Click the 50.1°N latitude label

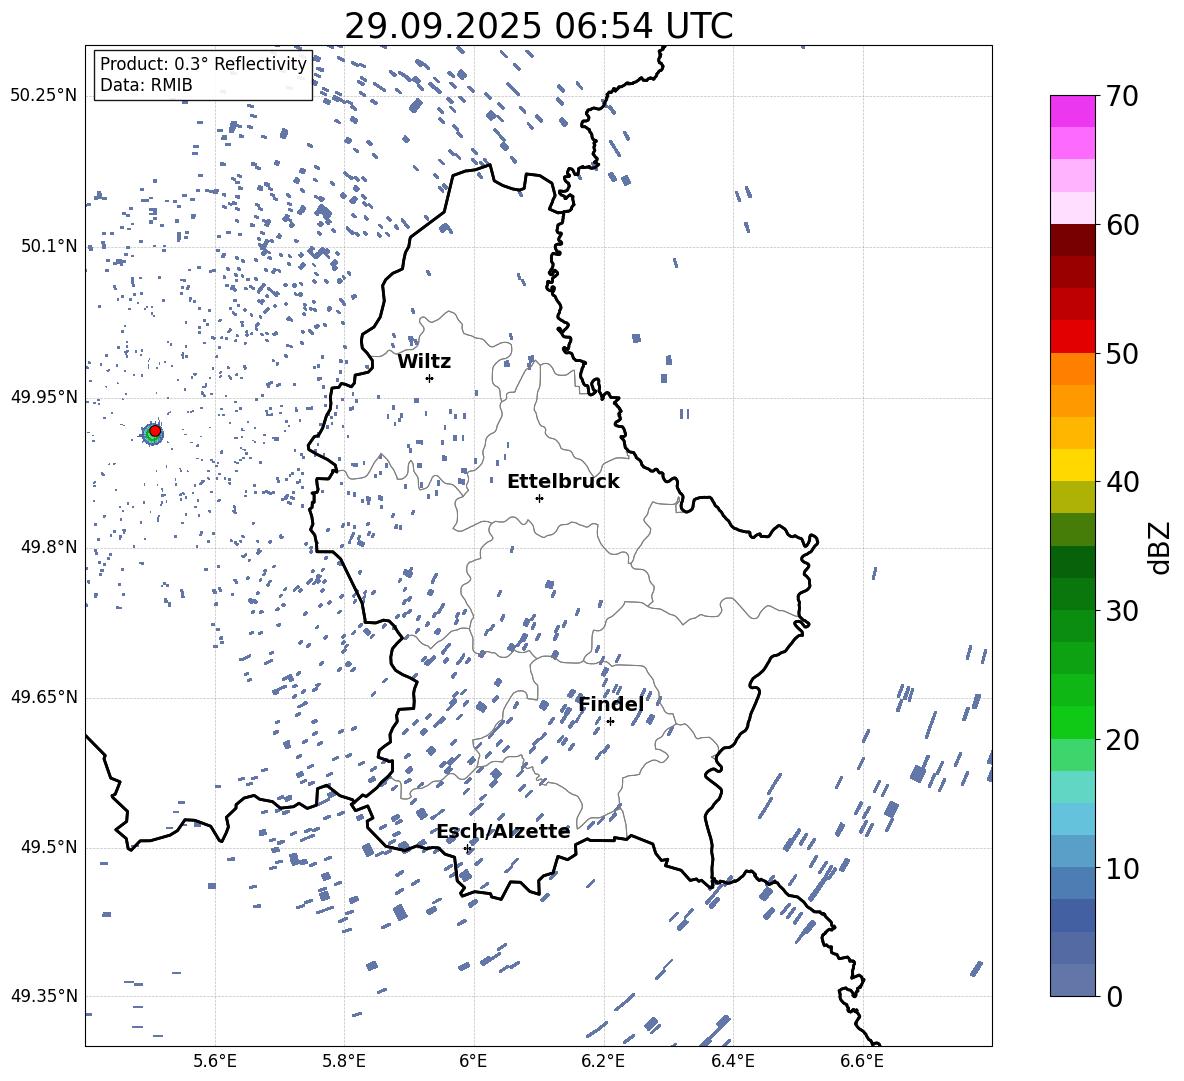point(49,246)
